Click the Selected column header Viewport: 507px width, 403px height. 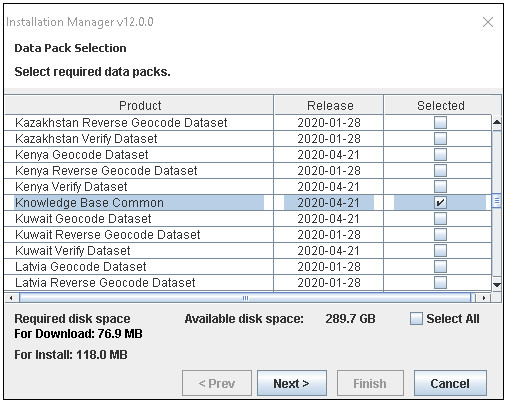click(441, 105)
